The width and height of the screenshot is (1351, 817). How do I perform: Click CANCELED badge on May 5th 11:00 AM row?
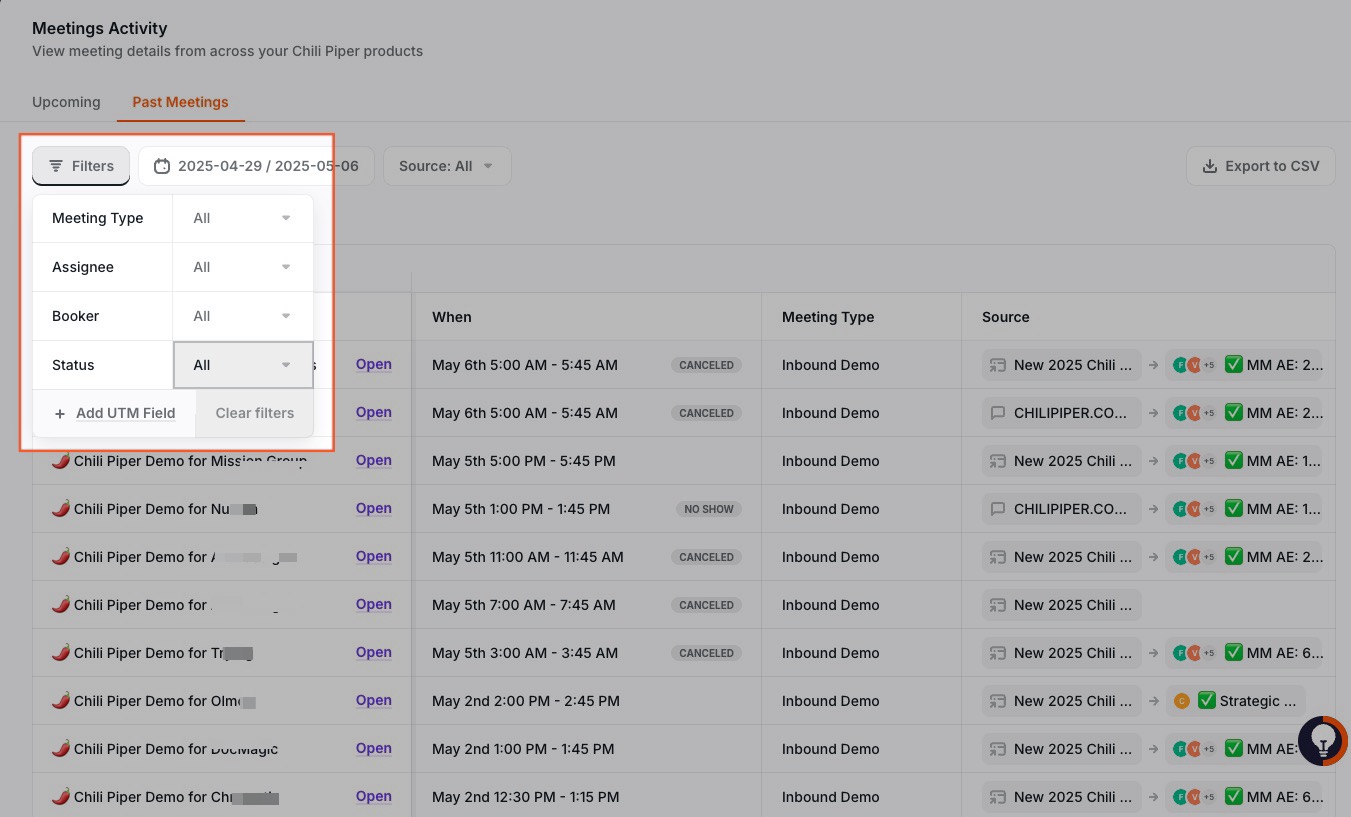coord(706,557)
